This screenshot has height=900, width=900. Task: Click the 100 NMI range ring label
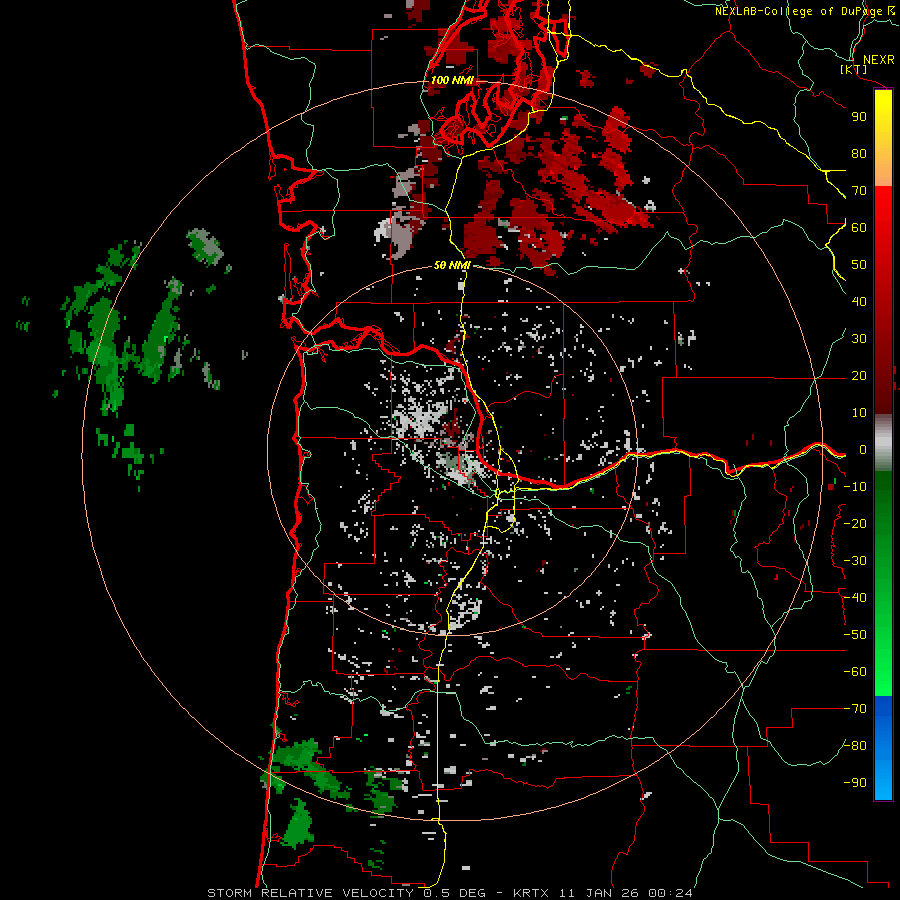point(452,80)
